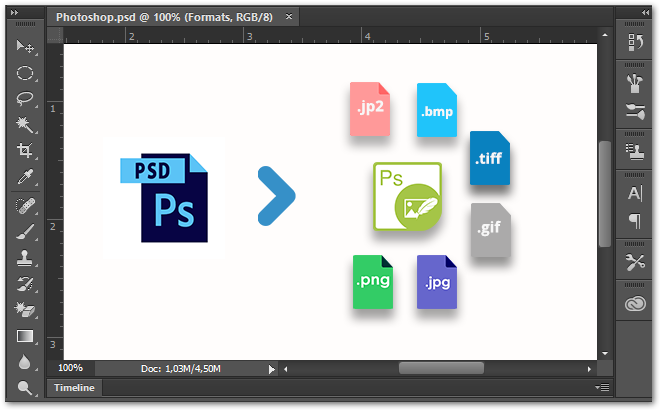The image size is (661, 411).
Task: Select the Crop tool
Action: tap(25, 150)
